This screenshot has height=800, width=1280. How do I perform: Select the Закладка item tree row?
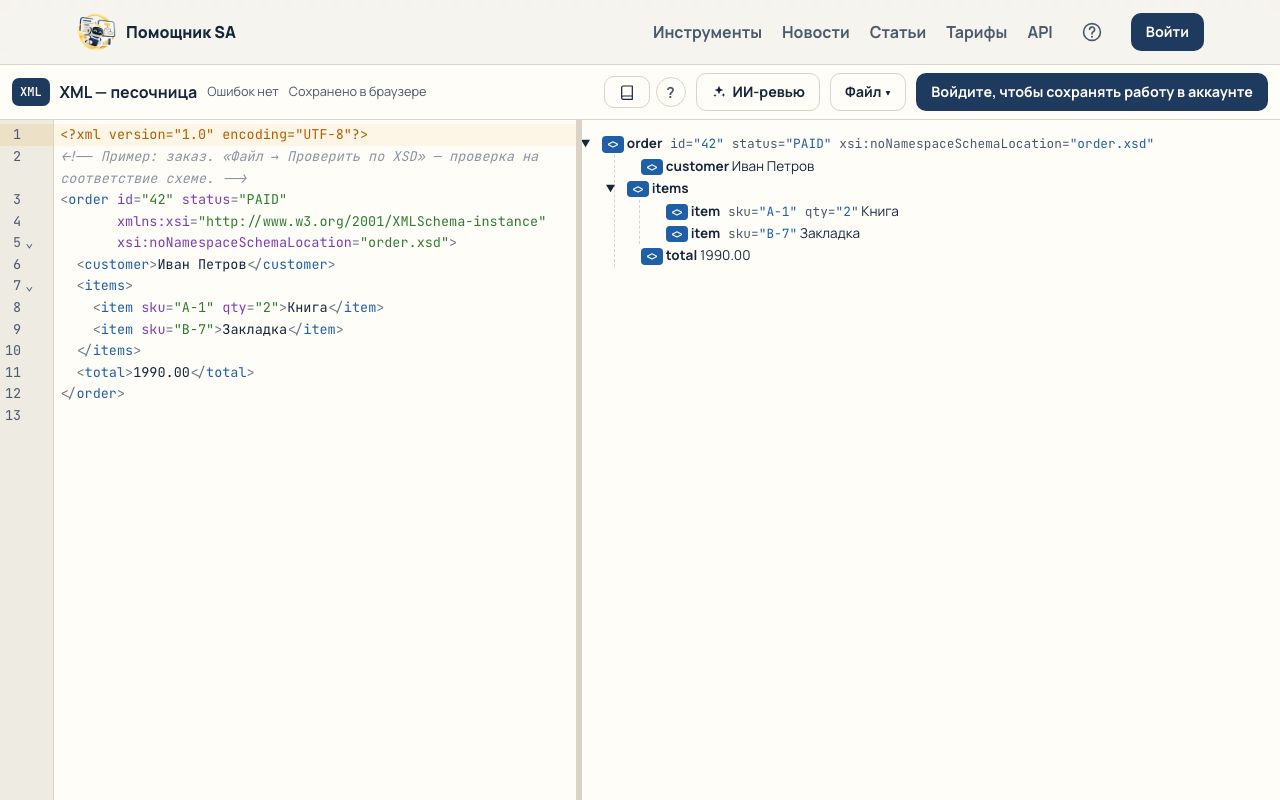(x=763, y=234)
